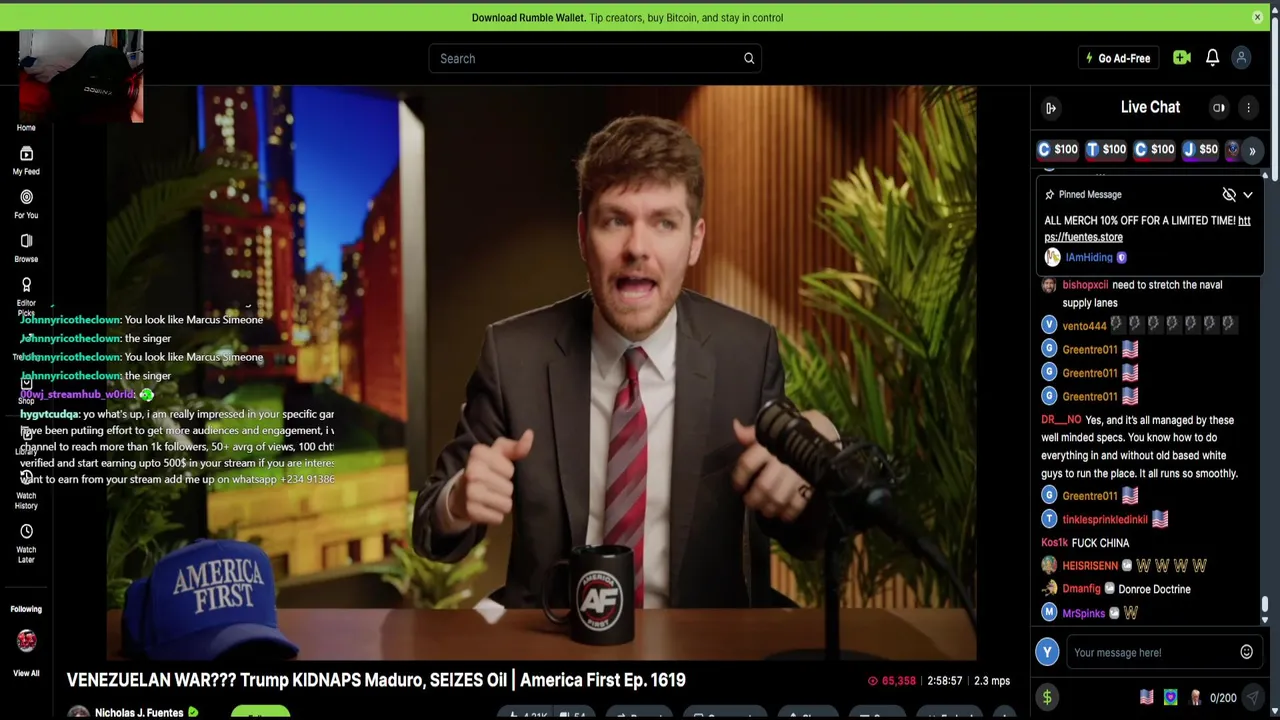Image resolution: width=1280 pixels, height=720 pixels.
Task: Click Dmanfig username in chat
Action: click(x=1081, y=589)
